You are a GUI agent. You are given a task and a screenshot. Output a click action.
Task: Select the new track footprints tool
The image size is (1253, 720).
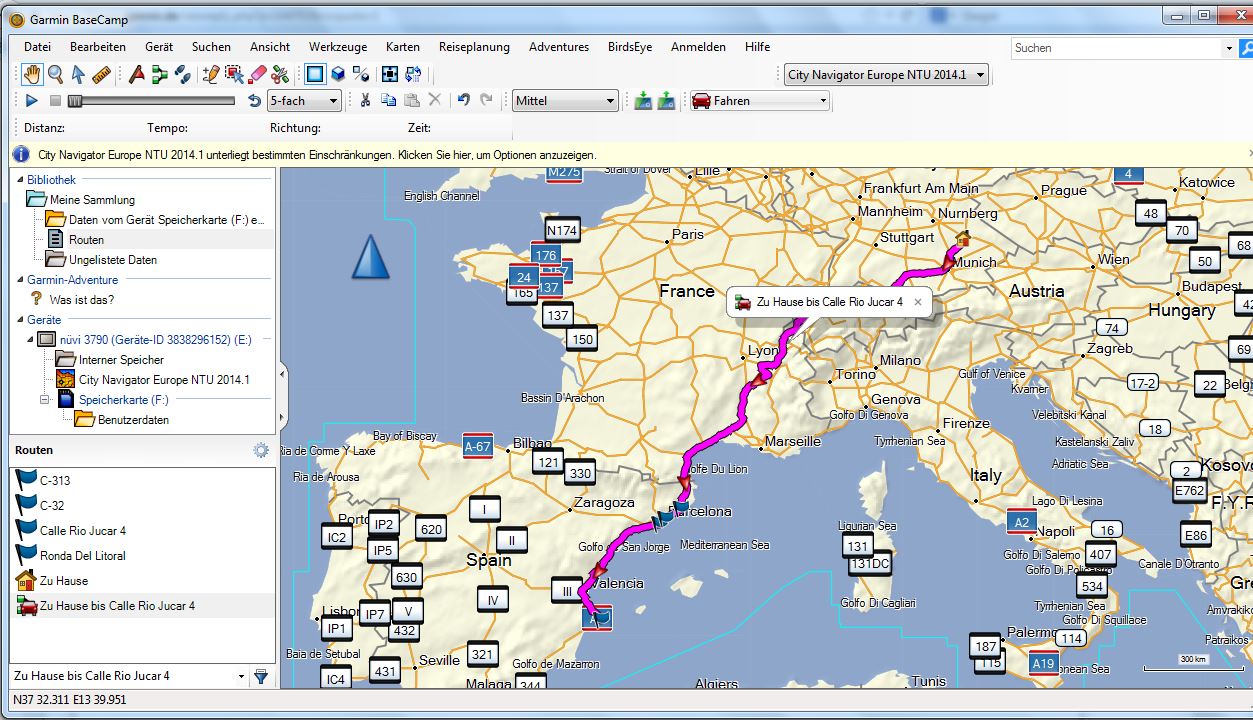click(x=182, y=74)
